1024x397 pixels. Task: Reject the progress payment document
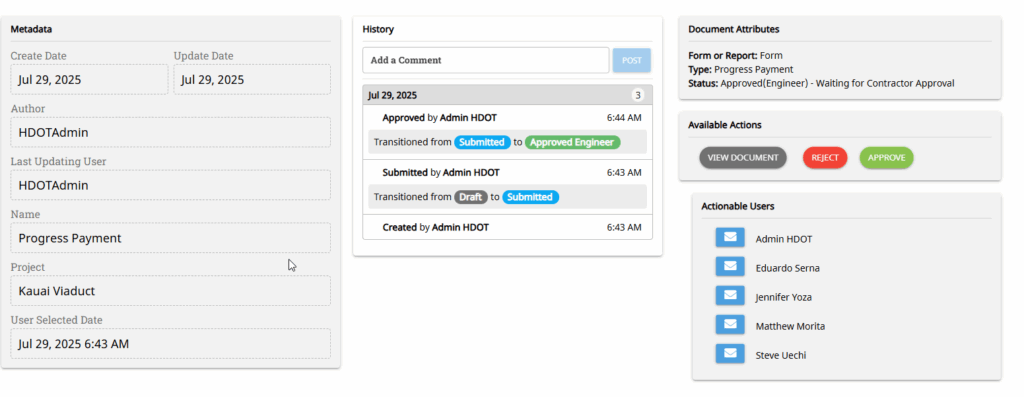point(825,157)
